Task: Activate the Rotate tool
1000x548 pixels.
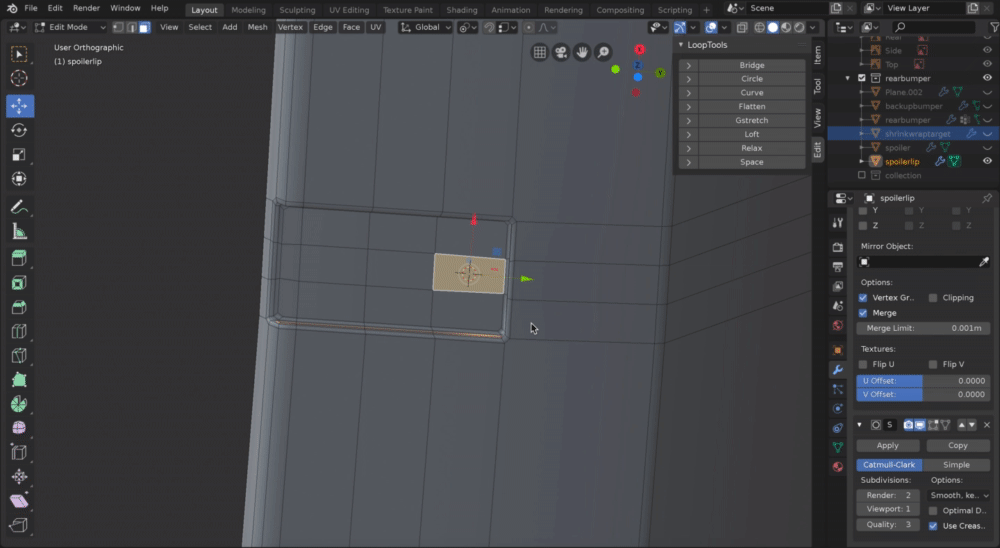Action: click(19, 130)
